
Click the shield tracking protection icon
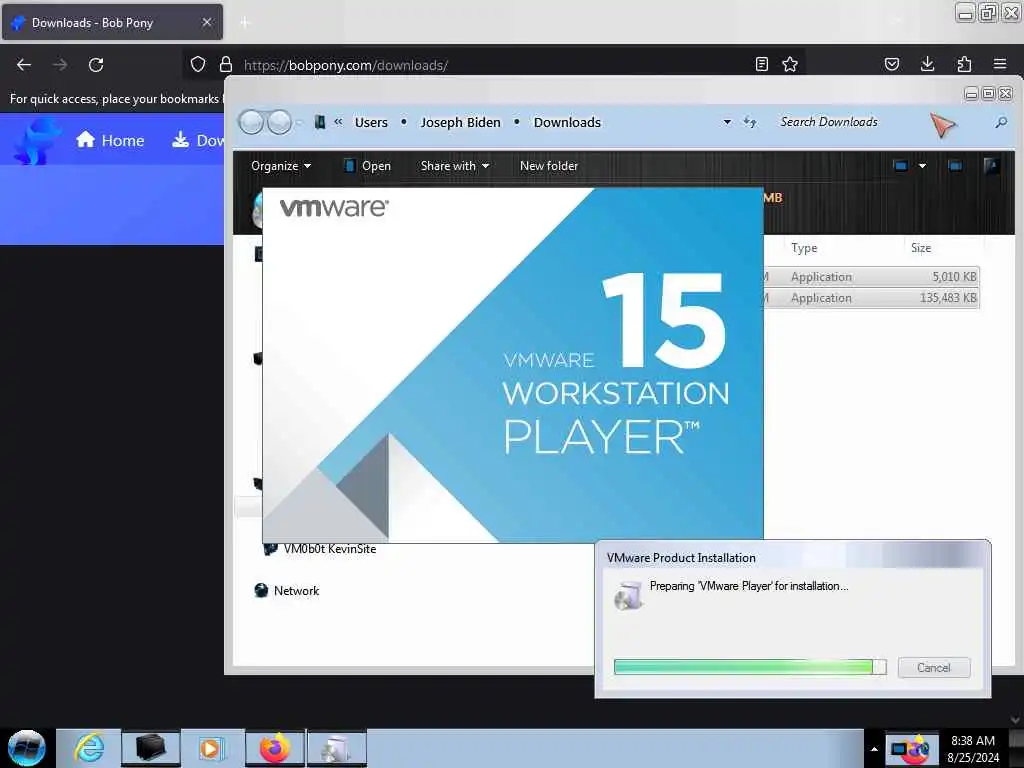[198, 64]
